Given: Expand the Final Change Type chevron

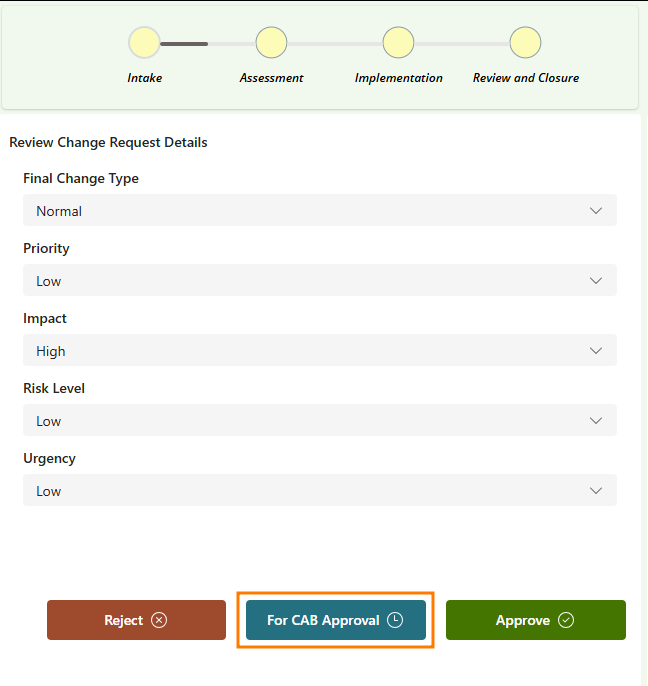Looking at the screenshot, I should [x=596, y=211].
